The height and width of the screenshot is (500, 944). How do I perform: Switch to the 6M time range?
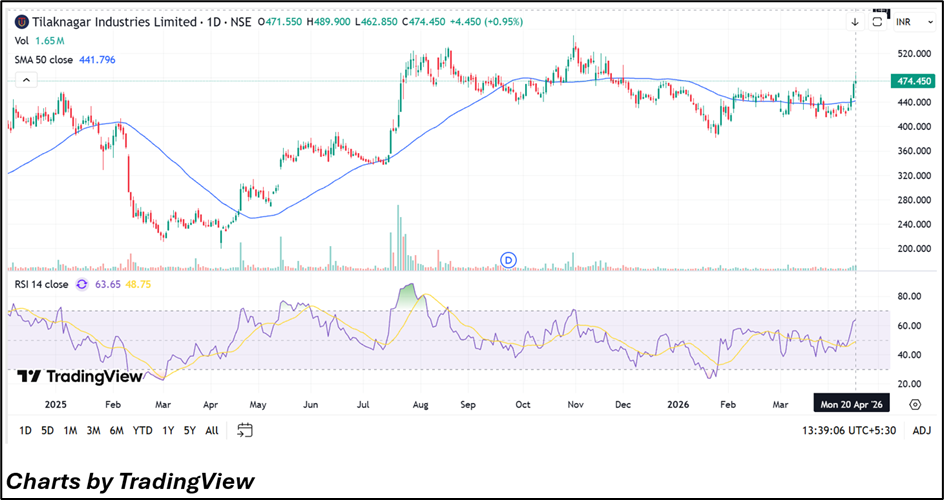coord(116,430)
